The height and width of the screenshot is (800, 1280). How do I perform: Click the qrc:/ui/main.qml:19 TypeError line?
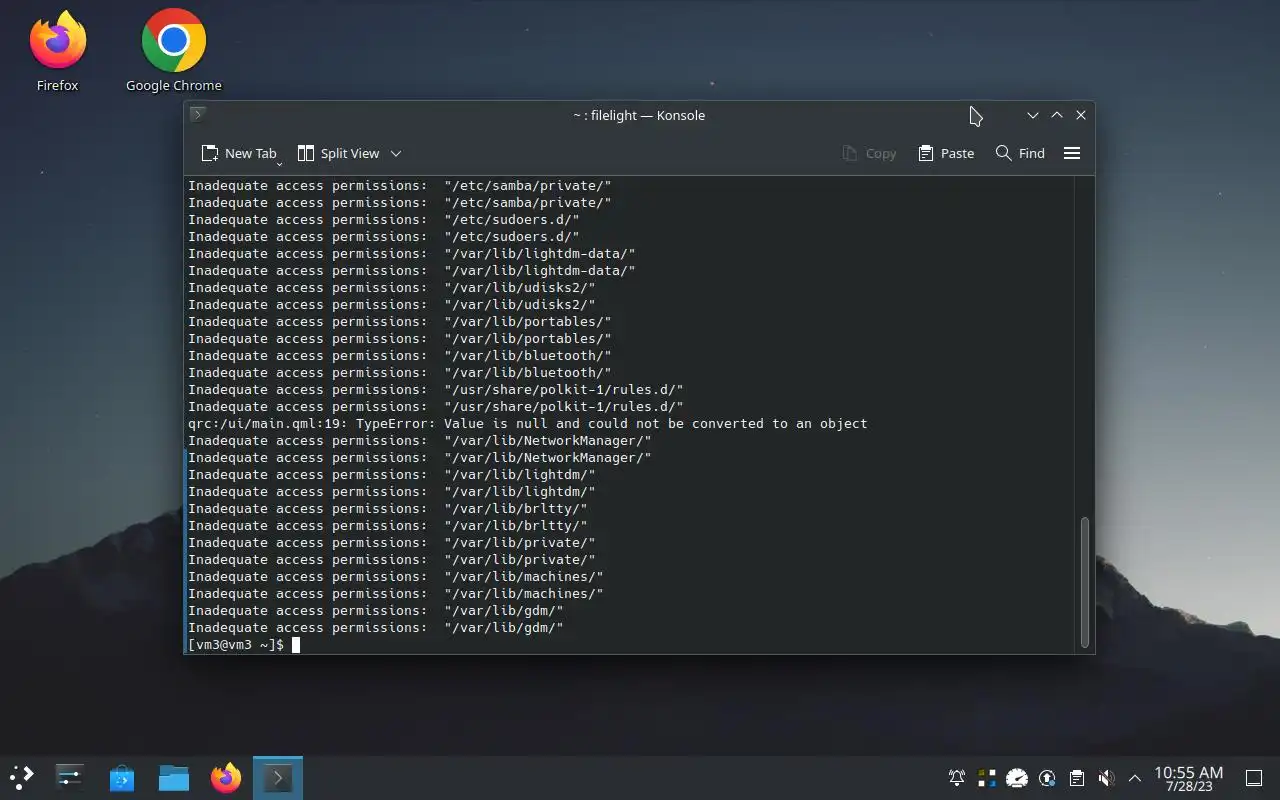coord(528,424)
